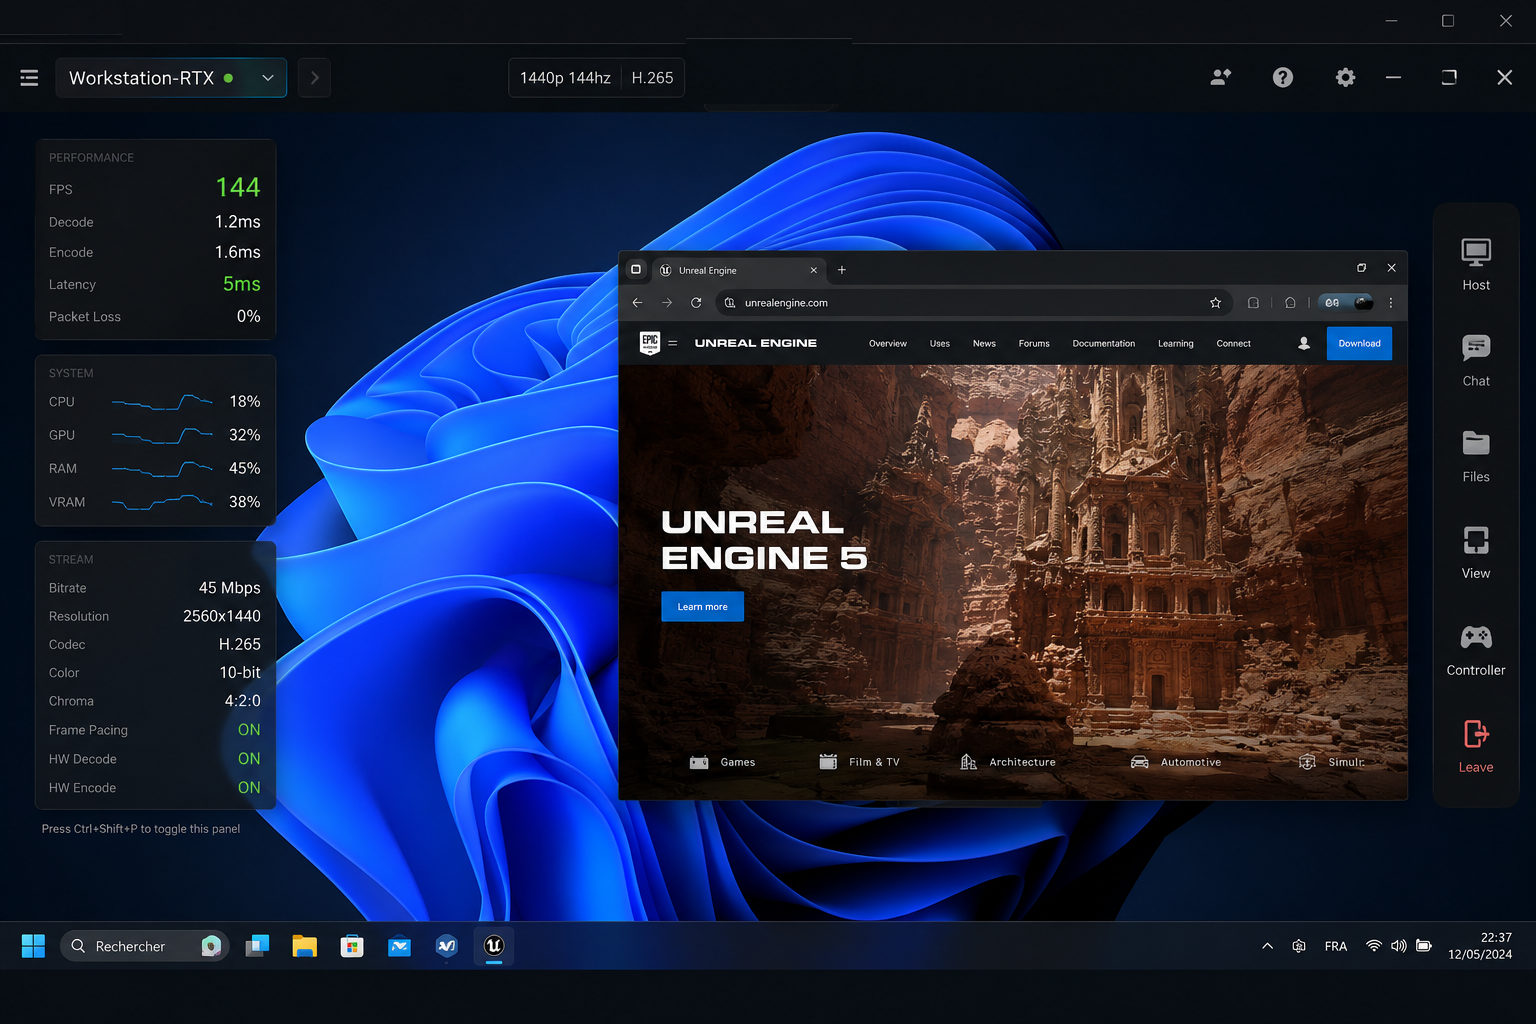
Task: Click the FRA language indicator
Action: (1336, 946)
